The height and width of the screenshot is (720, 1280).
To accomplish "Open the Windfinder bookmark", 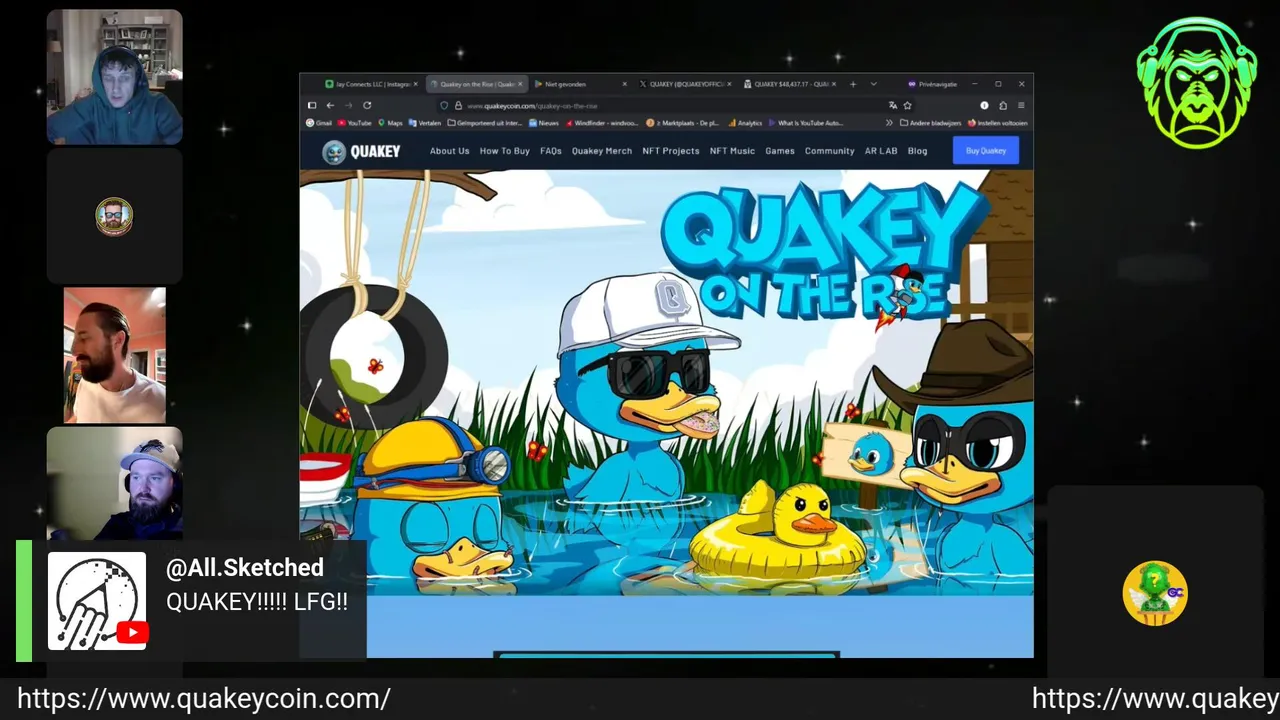I will pyautogui.click(x=602, y=123).
